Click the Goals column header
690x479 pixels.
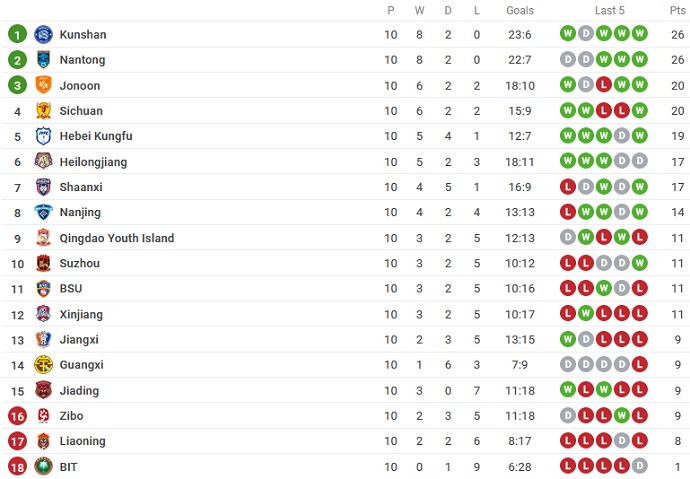(520, 10)
